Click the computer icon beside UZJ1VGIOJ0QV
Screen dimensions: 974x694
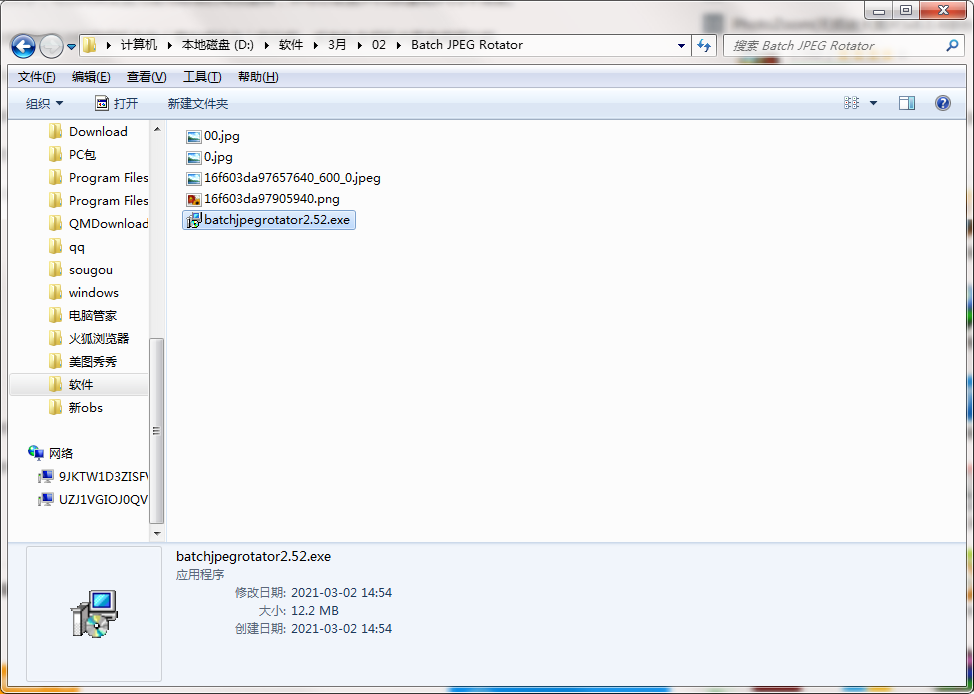click(46, 500)
